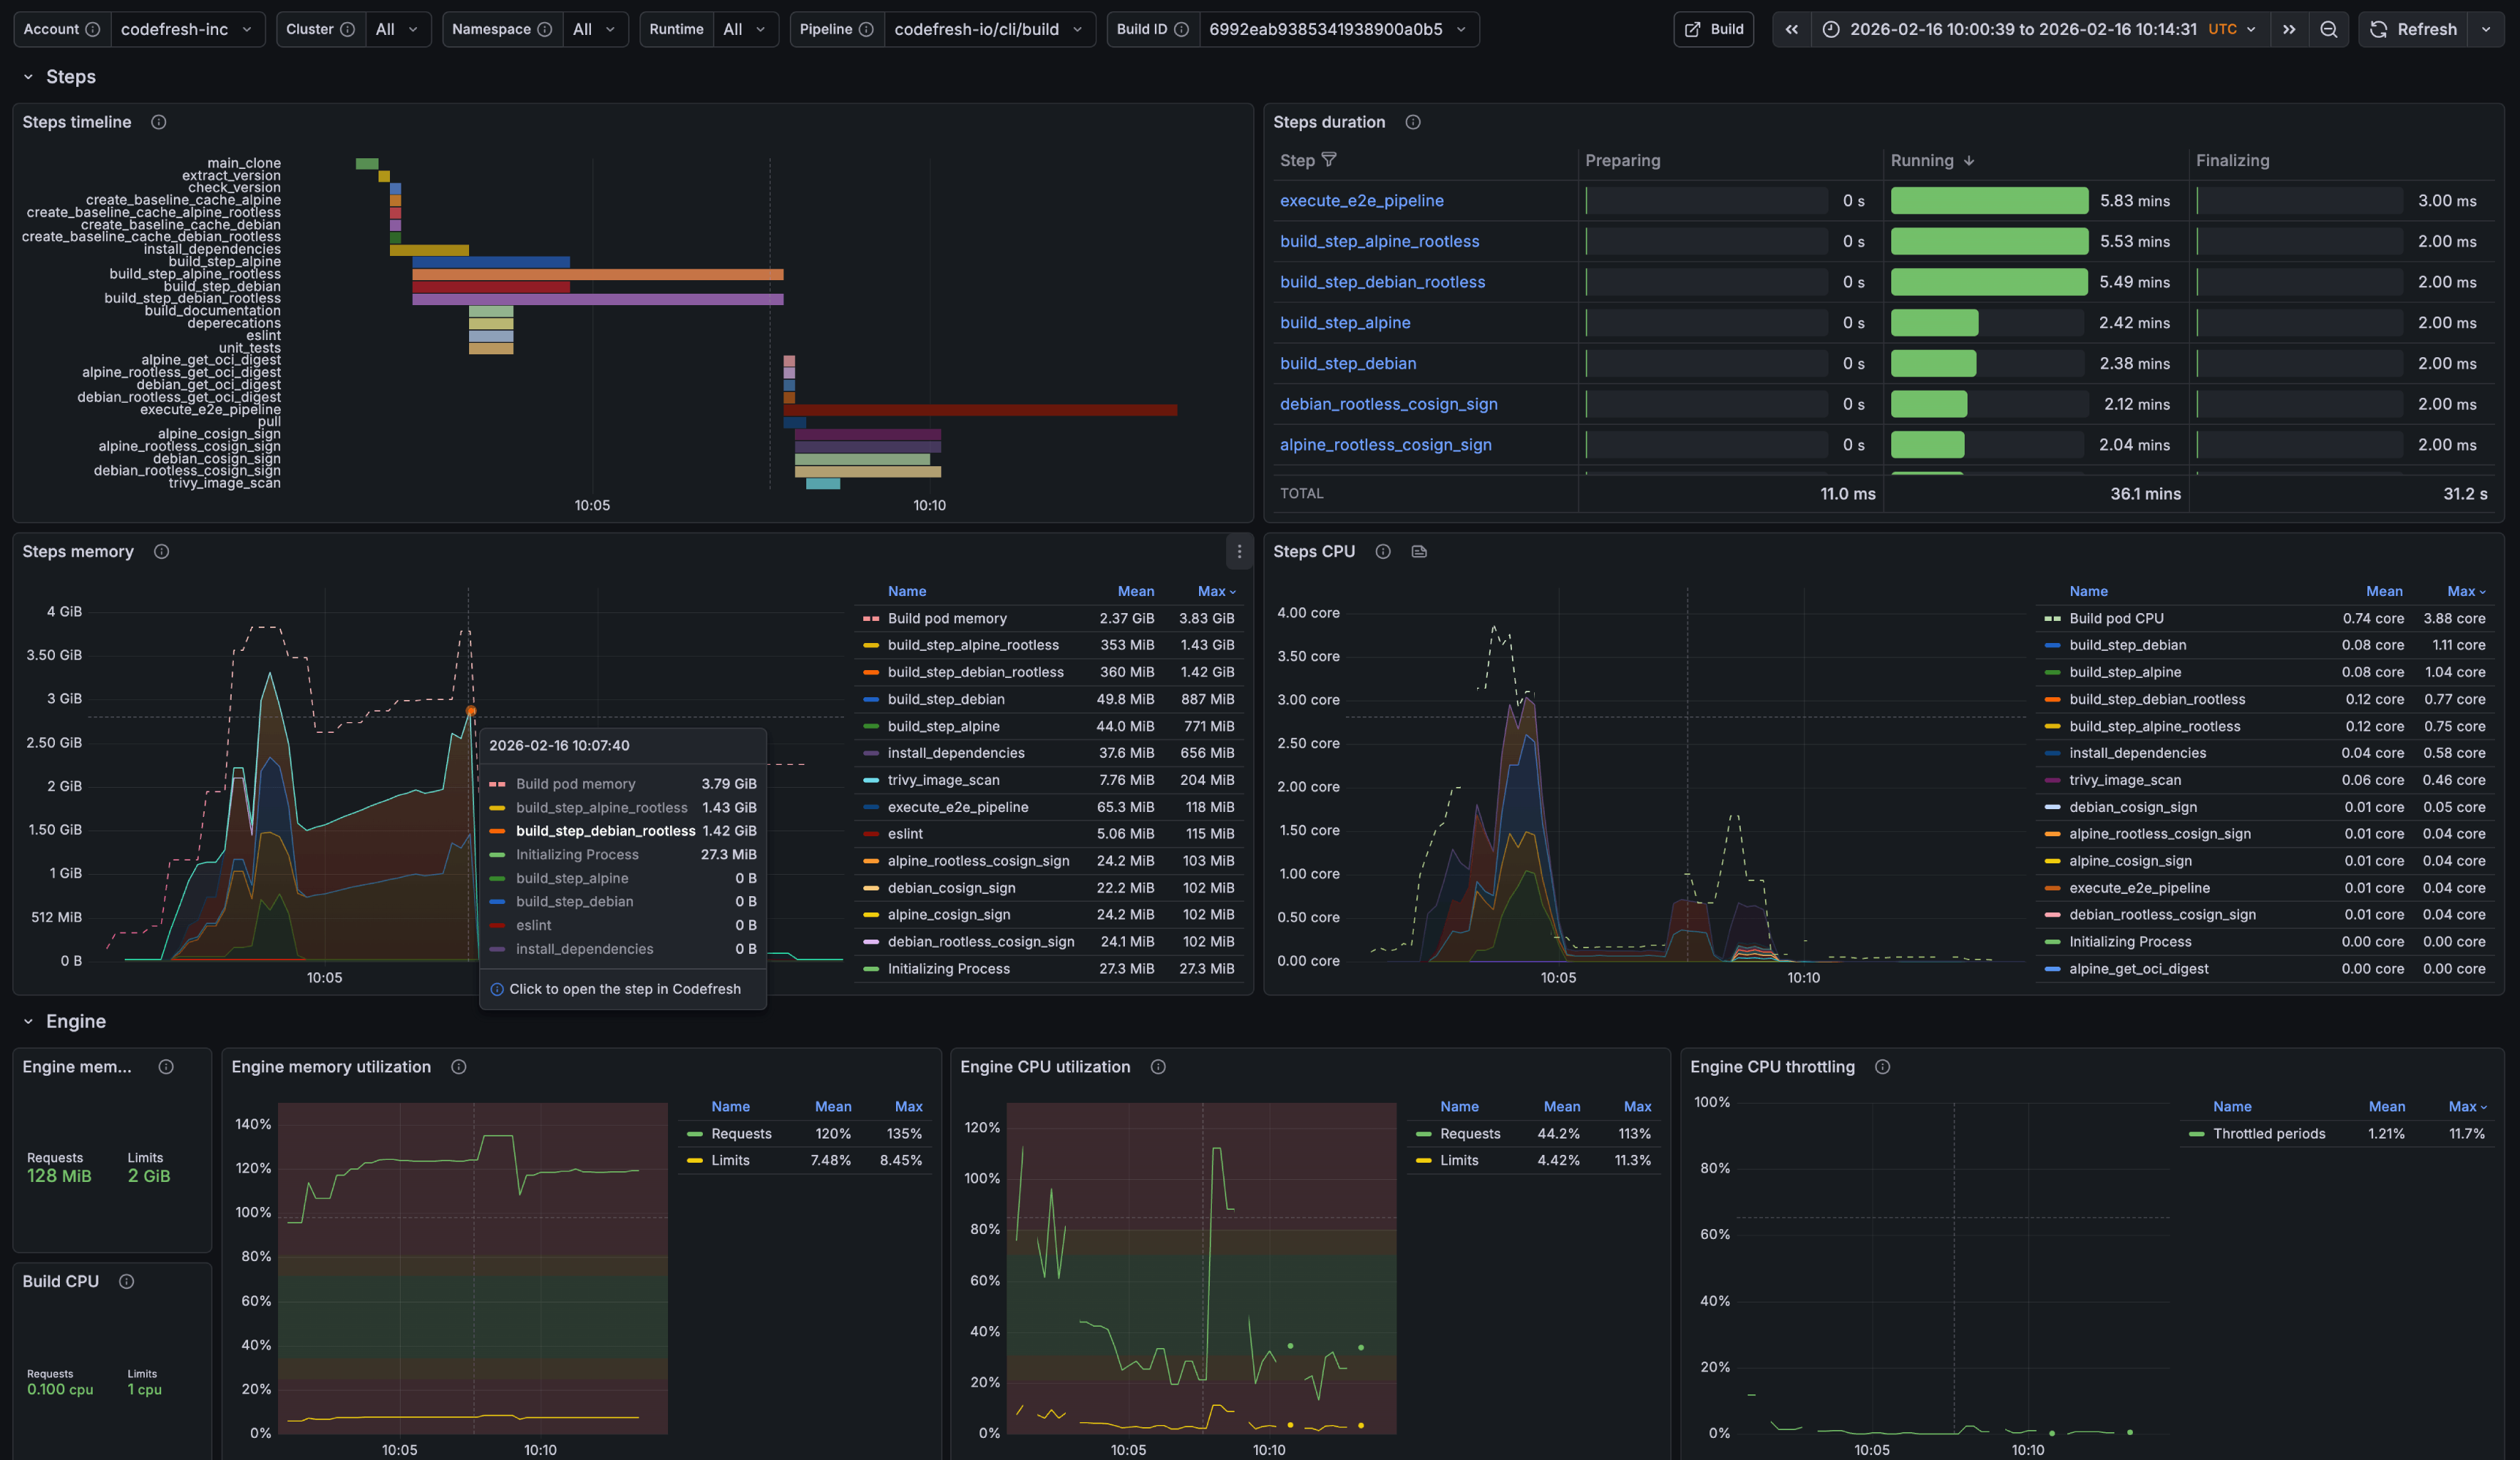The width and height of the screenshot is (2520, 1460).
Task: Toggle the trivy_image_scan series in the CPU legend
Action: [2124, 780]
